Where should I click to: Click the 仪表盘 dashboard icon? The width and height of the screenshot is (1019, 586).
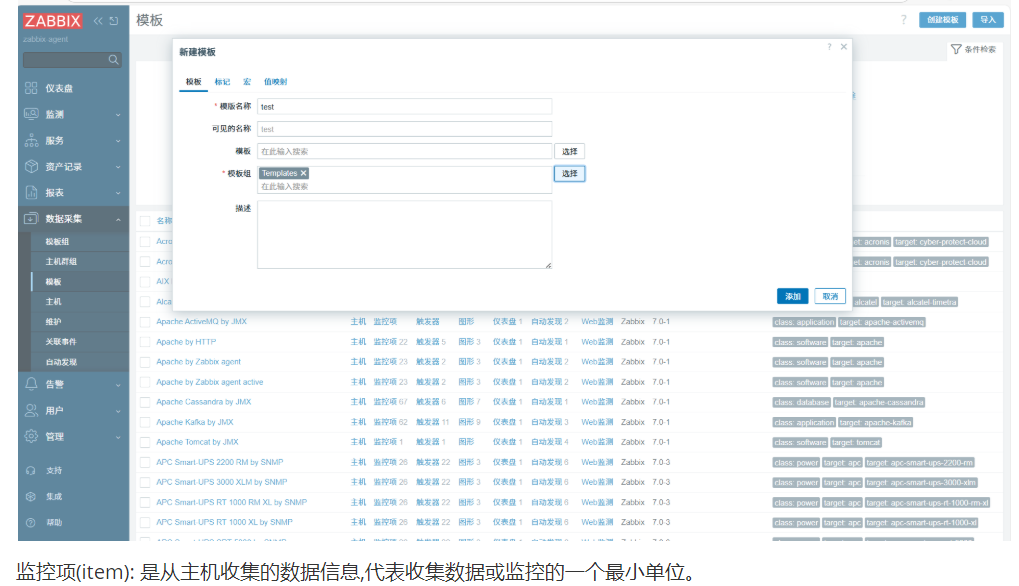click(x=31, y=88)
